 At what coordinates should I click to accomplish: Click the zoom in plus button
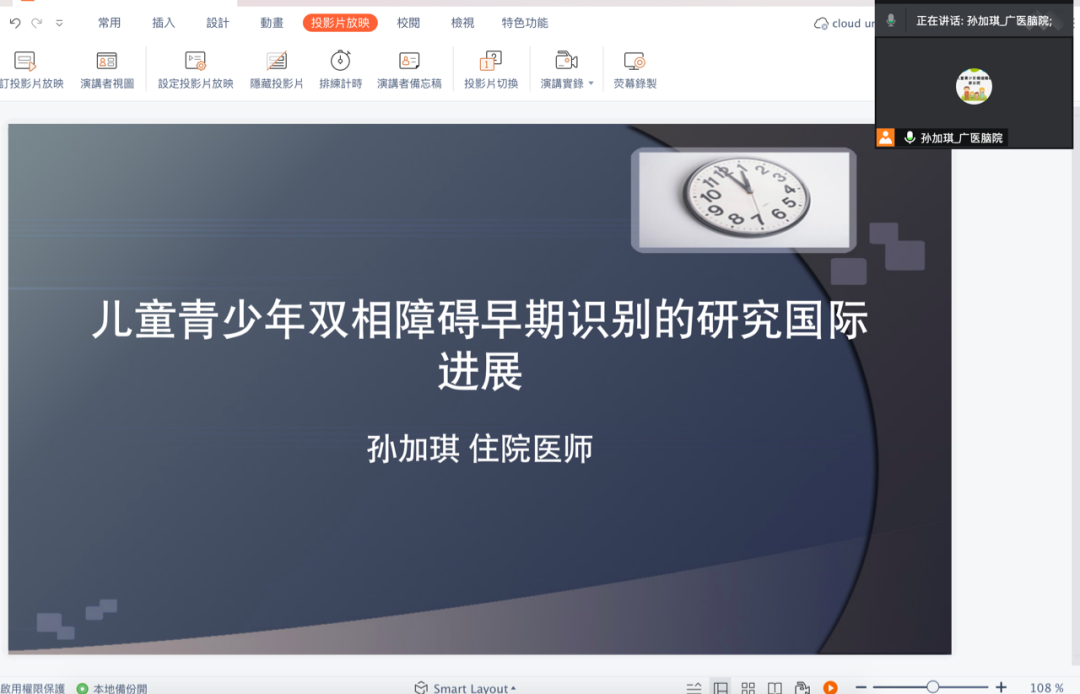point(1001,686)
